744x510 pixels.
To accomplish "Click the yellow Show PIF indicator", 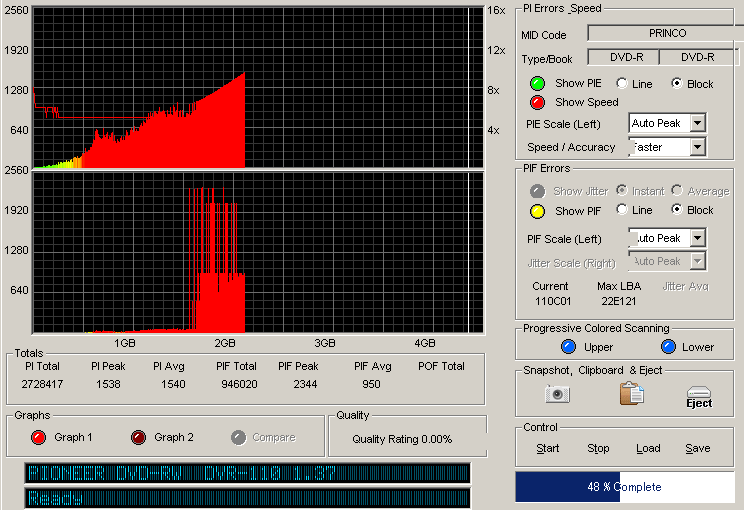I will point(537,211).
